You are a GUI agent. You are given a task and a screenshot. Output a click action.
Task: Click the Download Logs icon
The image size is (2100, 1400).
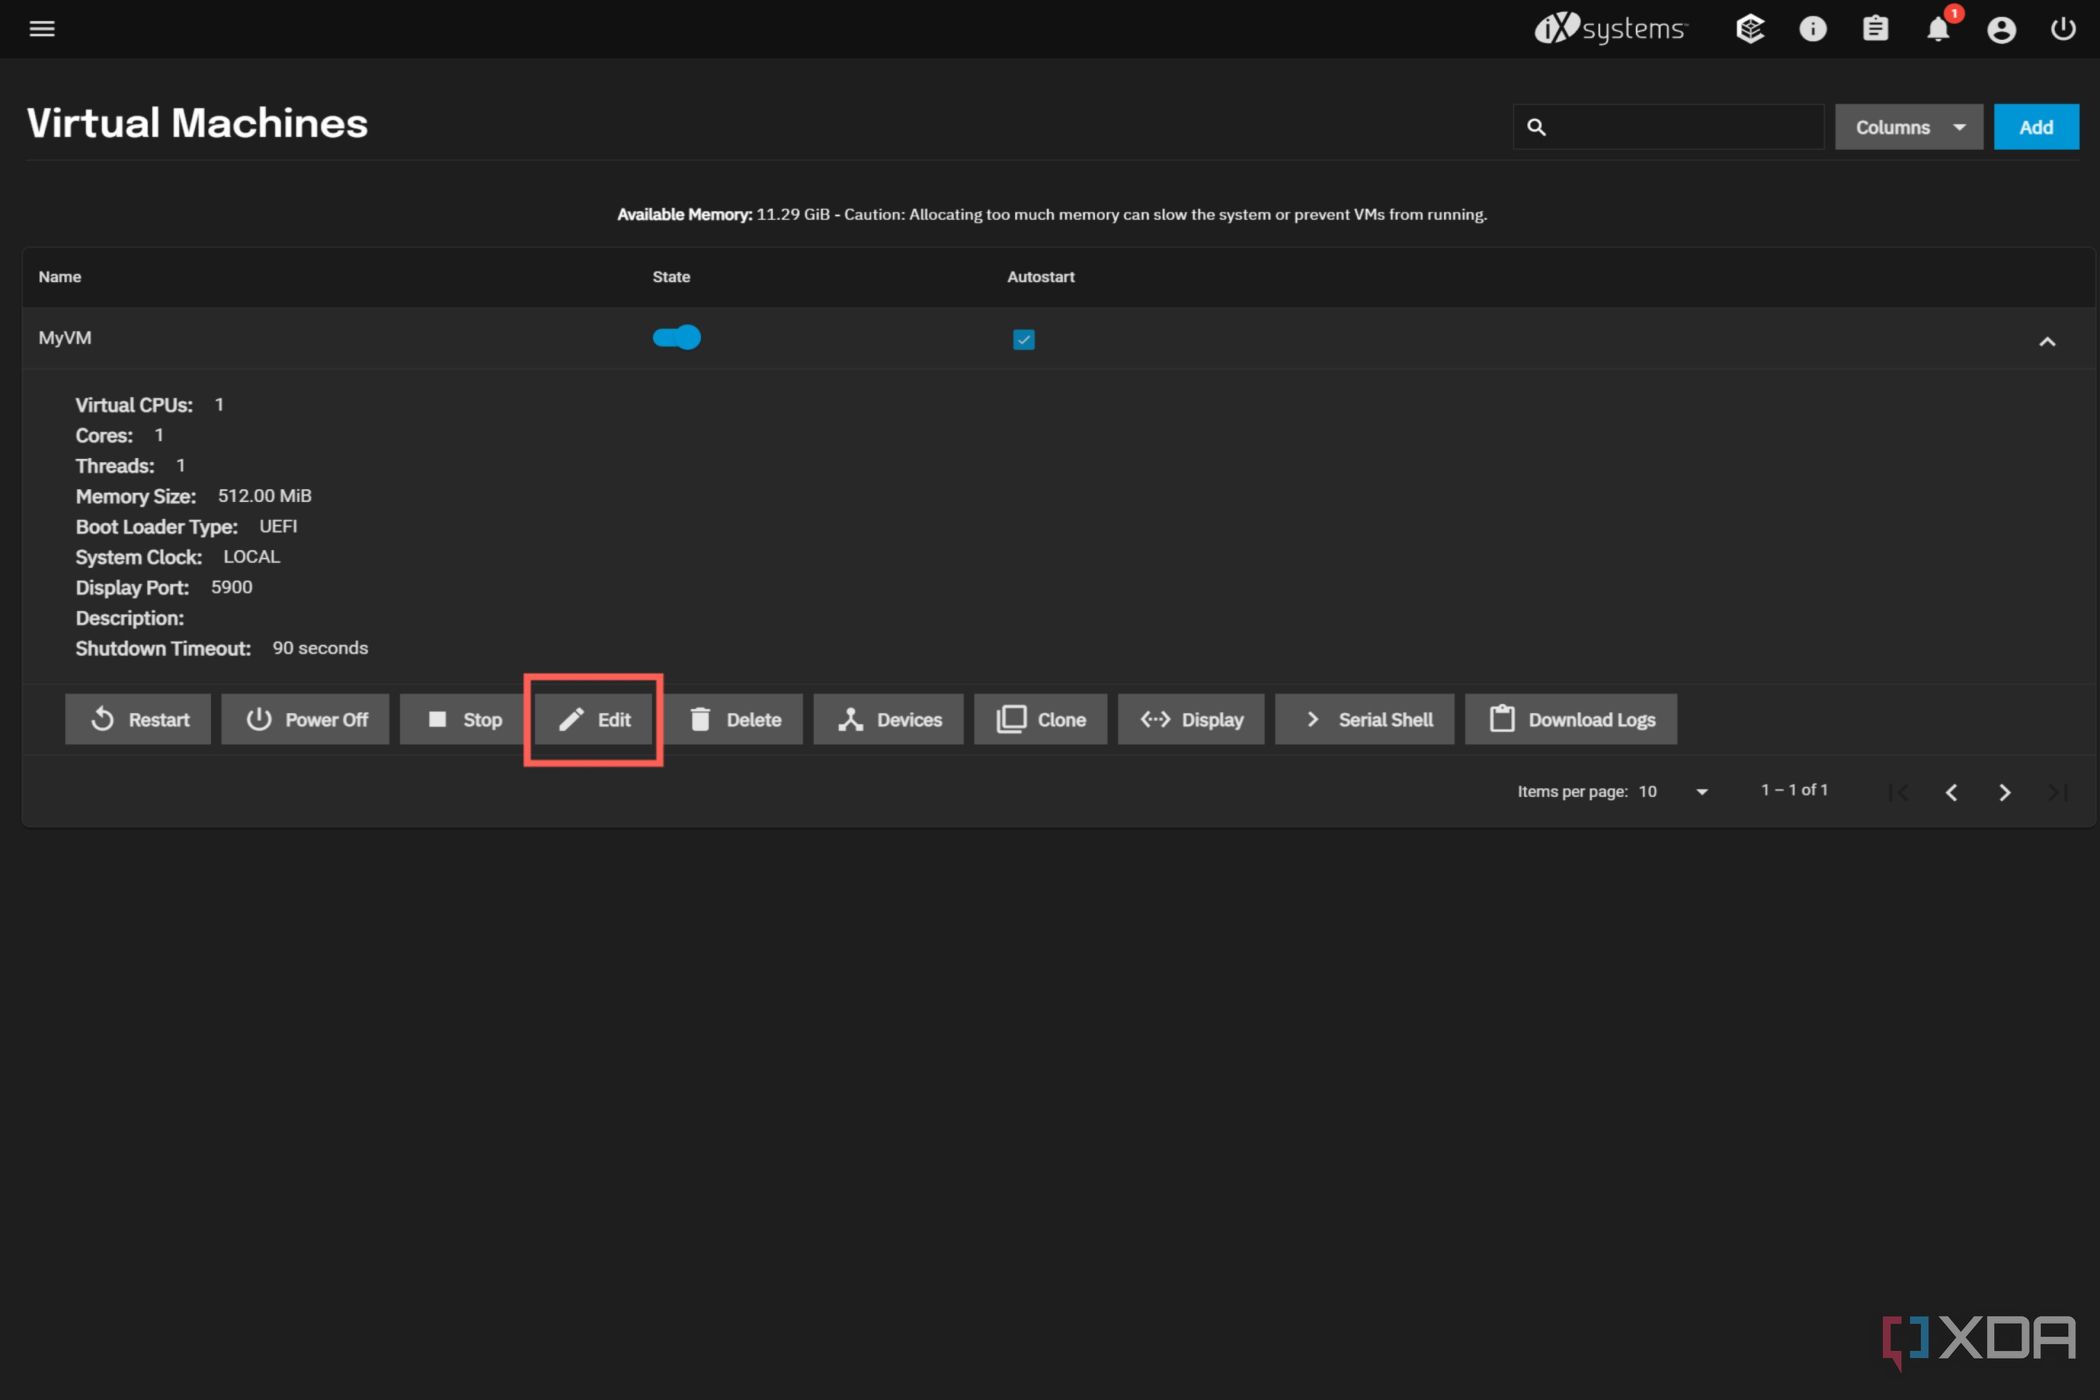[1500, 717]
